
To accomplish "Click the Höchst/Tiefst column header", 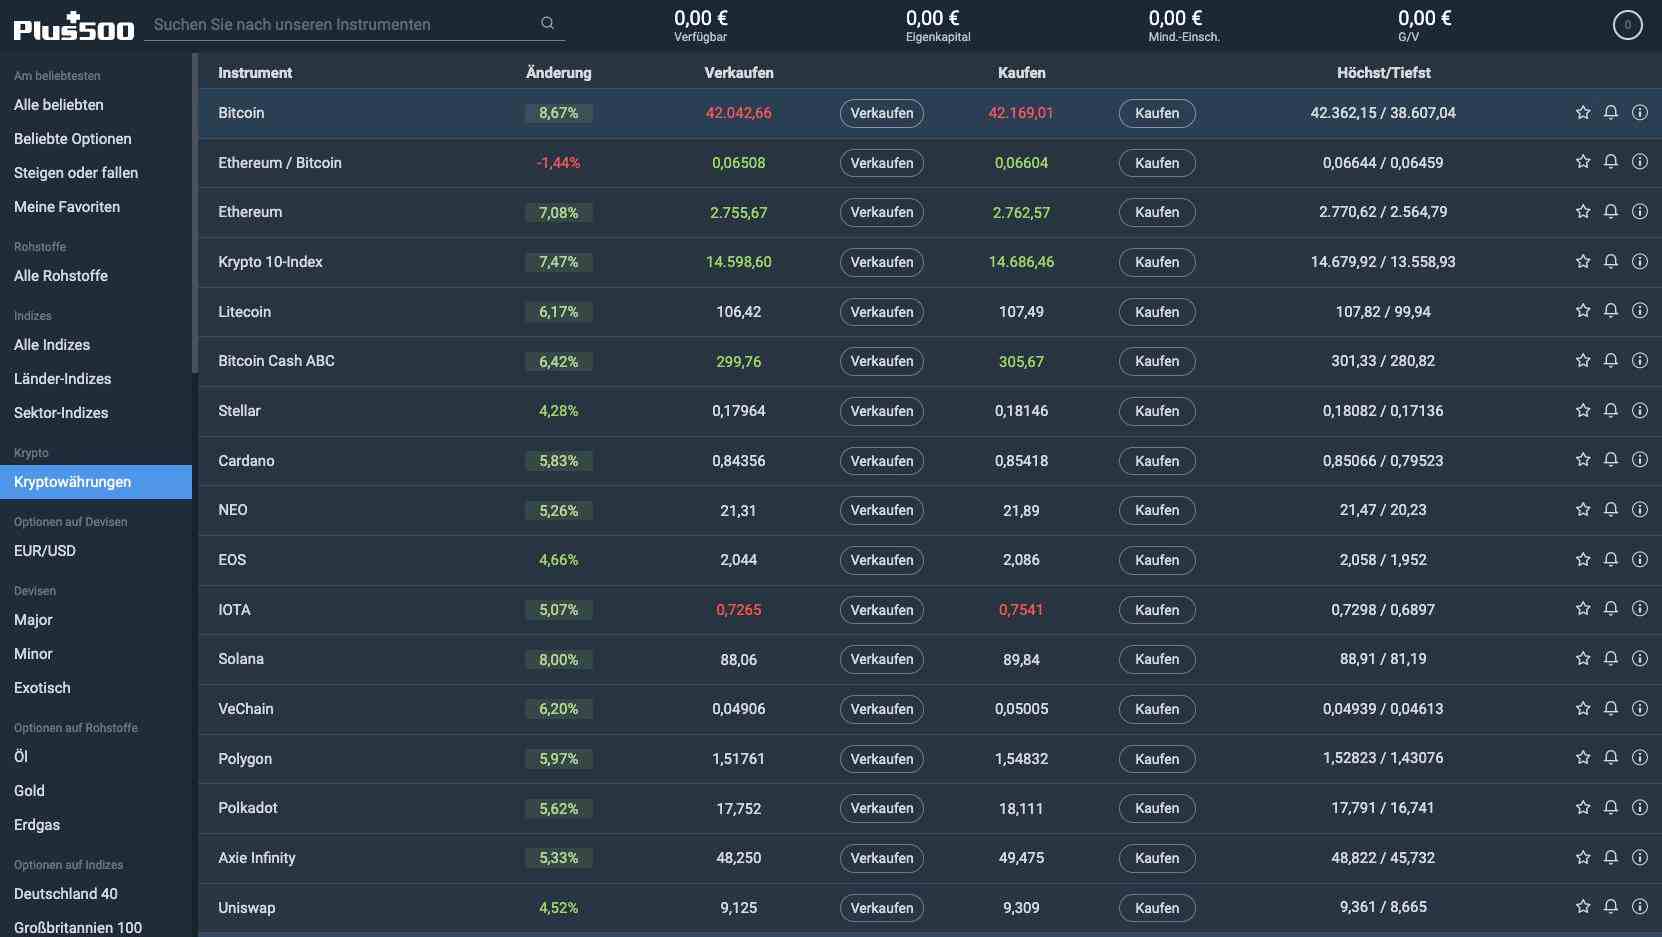I will pyautogui.click(x=1383, y=73).
